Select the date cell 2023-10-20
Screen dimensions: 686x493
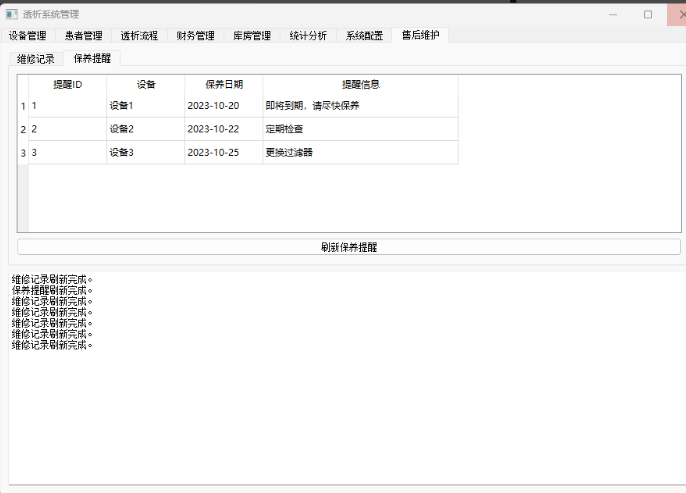[224, 106]
